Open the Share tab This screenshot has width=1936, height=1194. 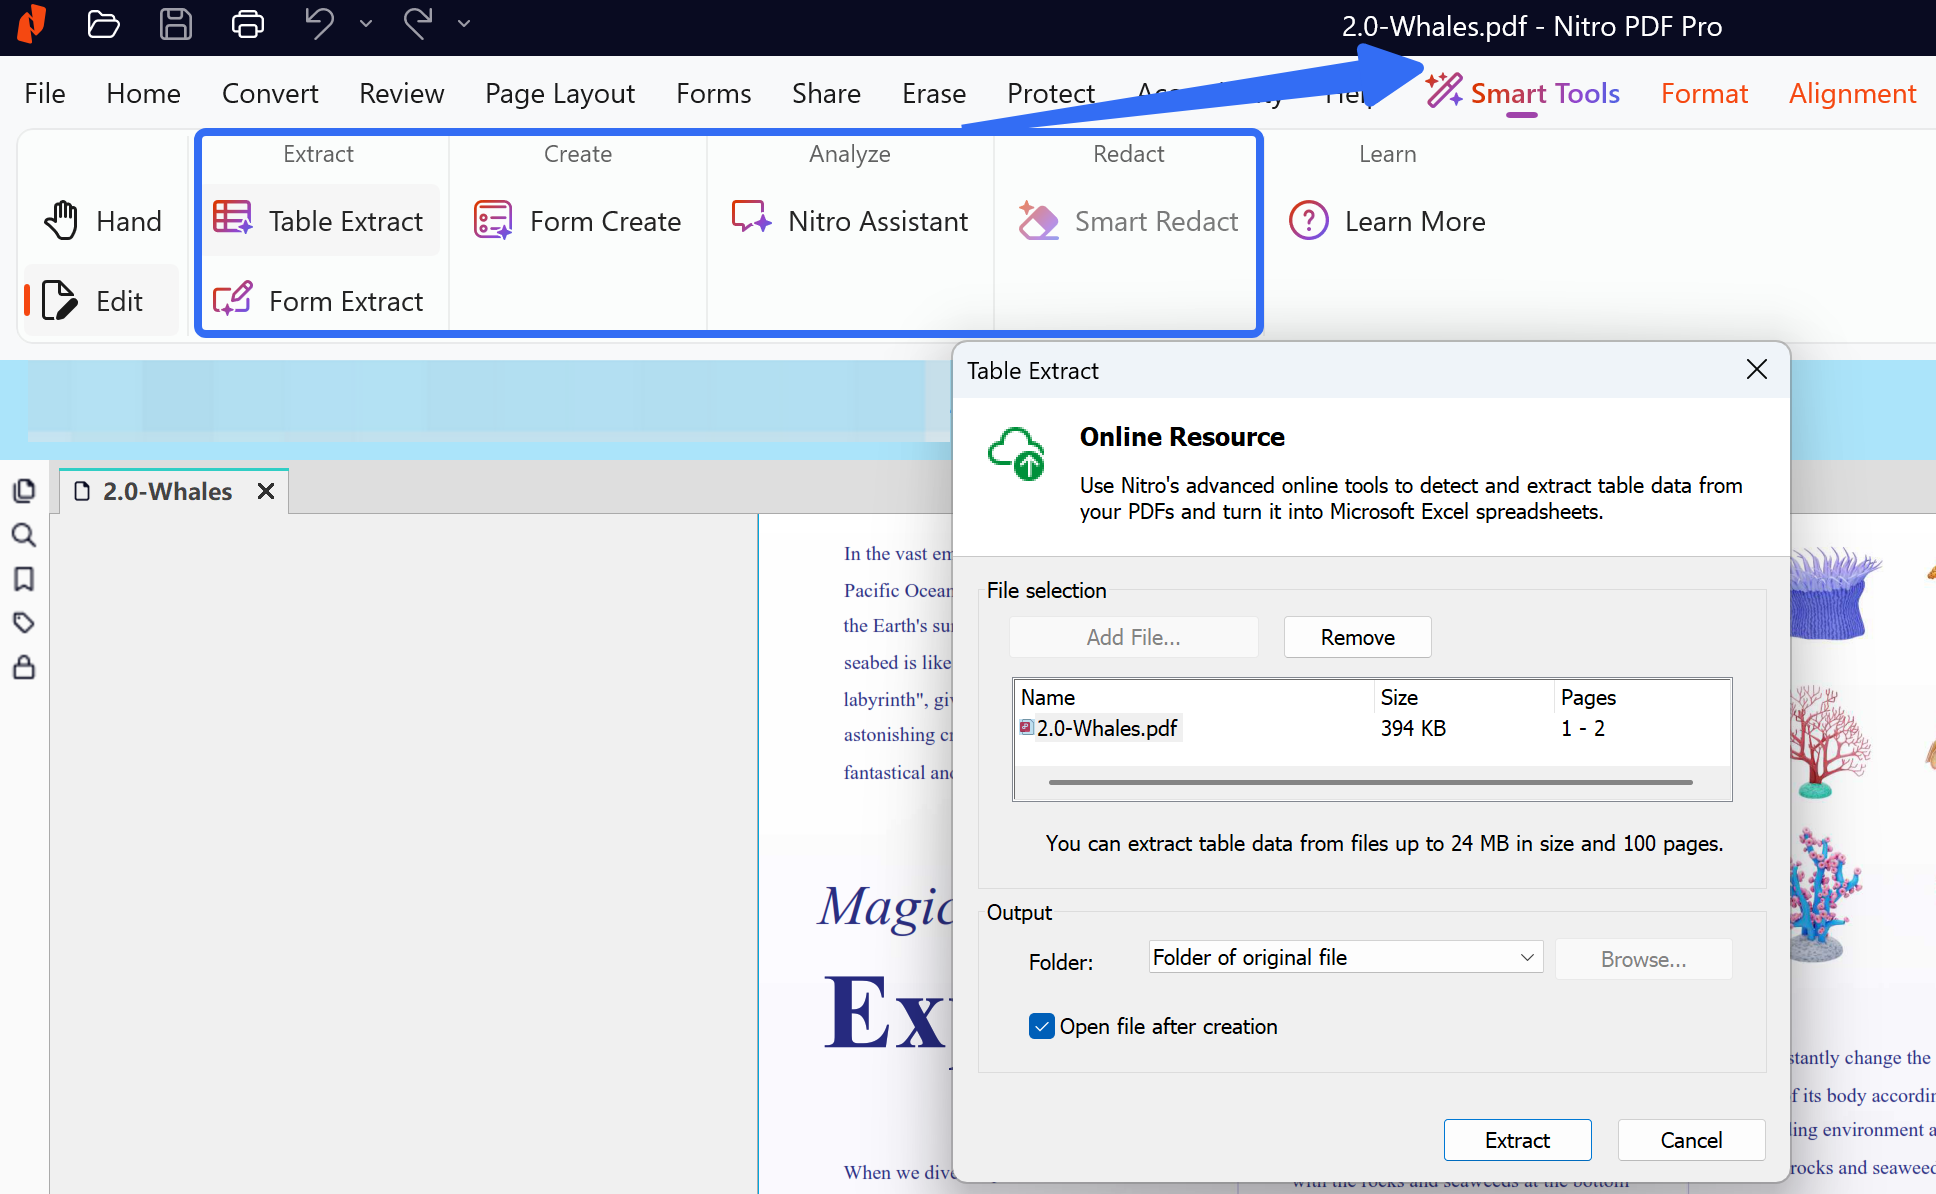[826, 93]
